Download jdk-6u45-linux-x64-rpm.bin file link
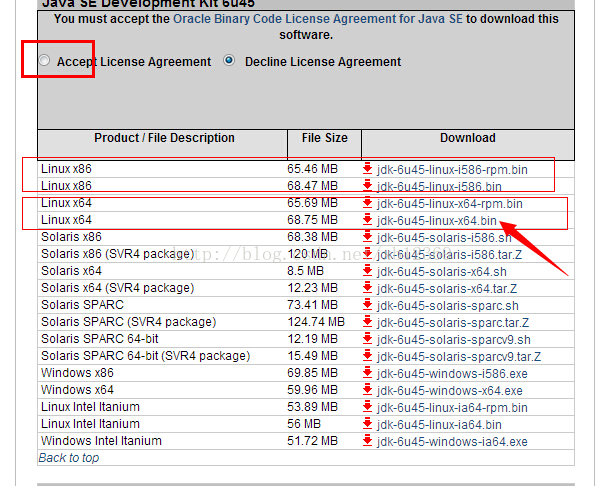Screen dimensions: 604x486 [x=450, y=204]
